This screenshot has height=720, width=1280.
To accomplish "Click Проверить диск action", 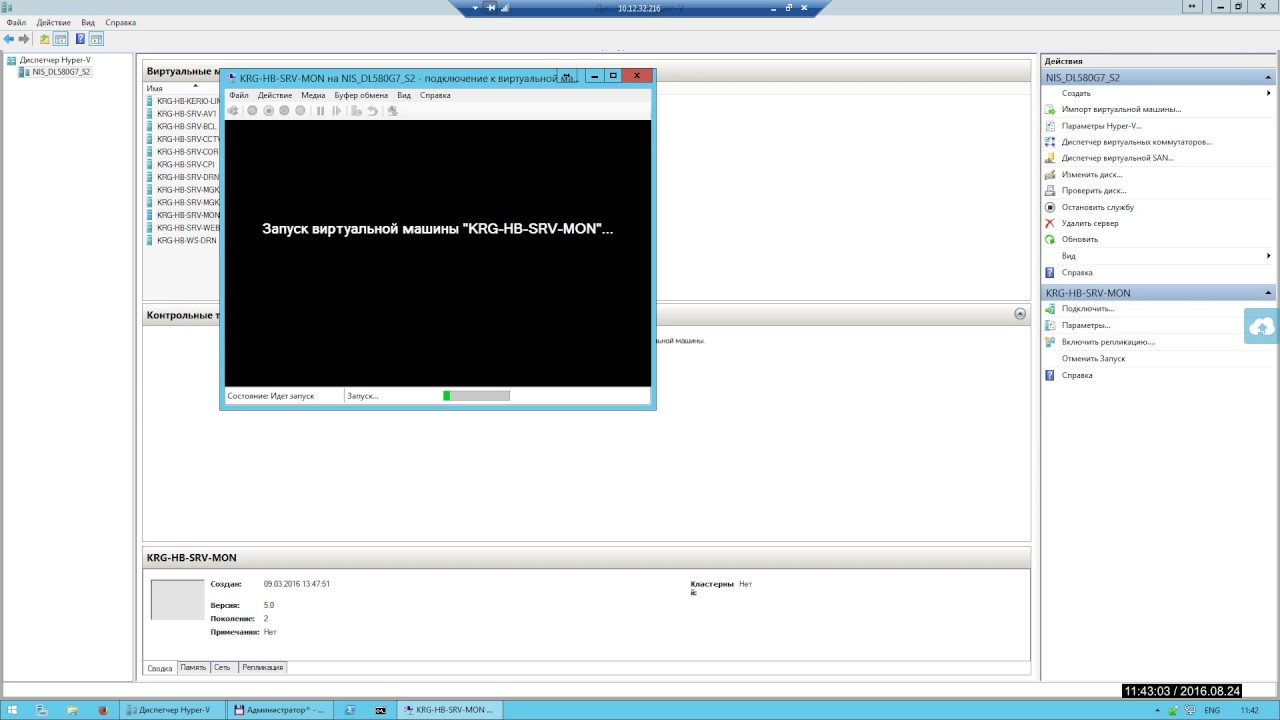I will [x=1094, y=191].
